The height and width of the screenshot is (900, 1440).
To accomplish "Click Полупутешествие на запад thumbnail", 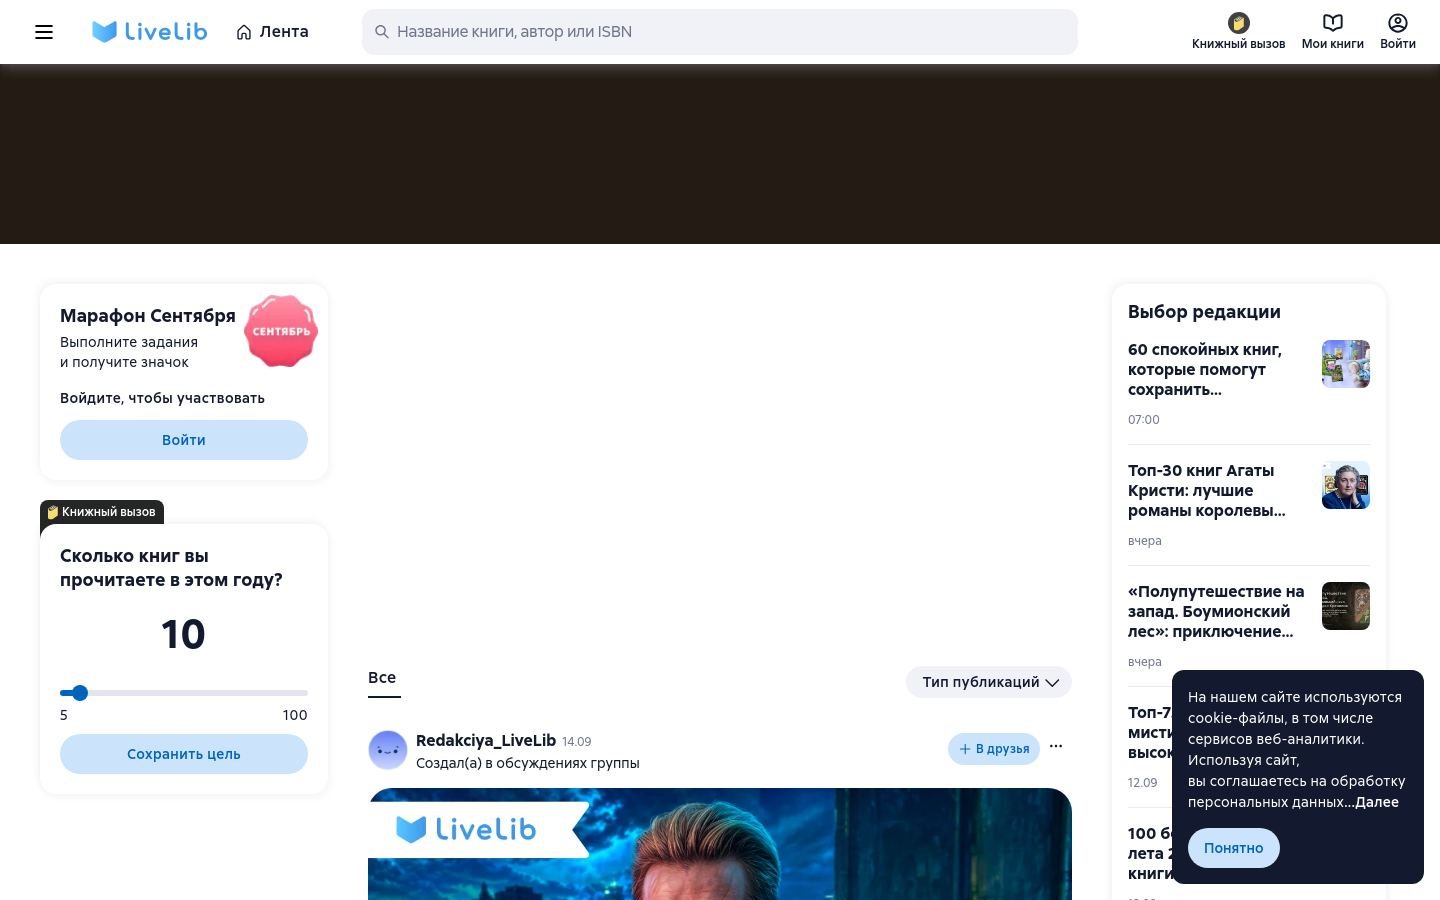I will click(1346, 606).
